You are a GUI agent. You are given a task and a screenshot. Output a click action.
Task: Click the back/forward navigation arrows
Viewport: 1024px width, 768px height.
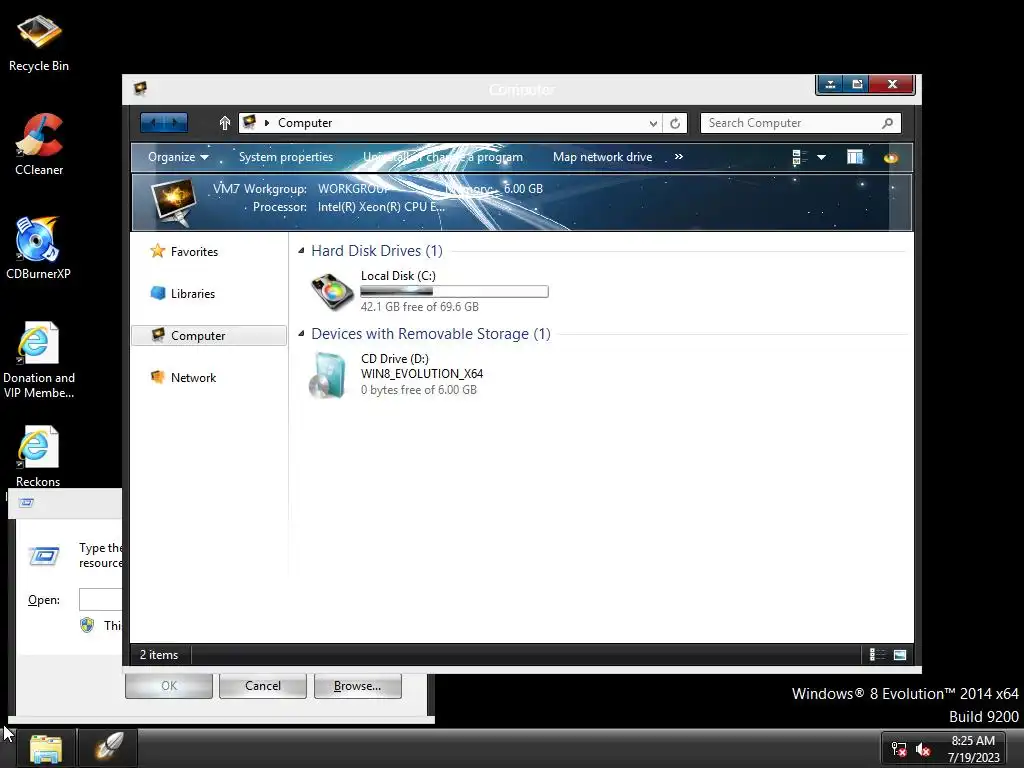click(x=164, y=123)
